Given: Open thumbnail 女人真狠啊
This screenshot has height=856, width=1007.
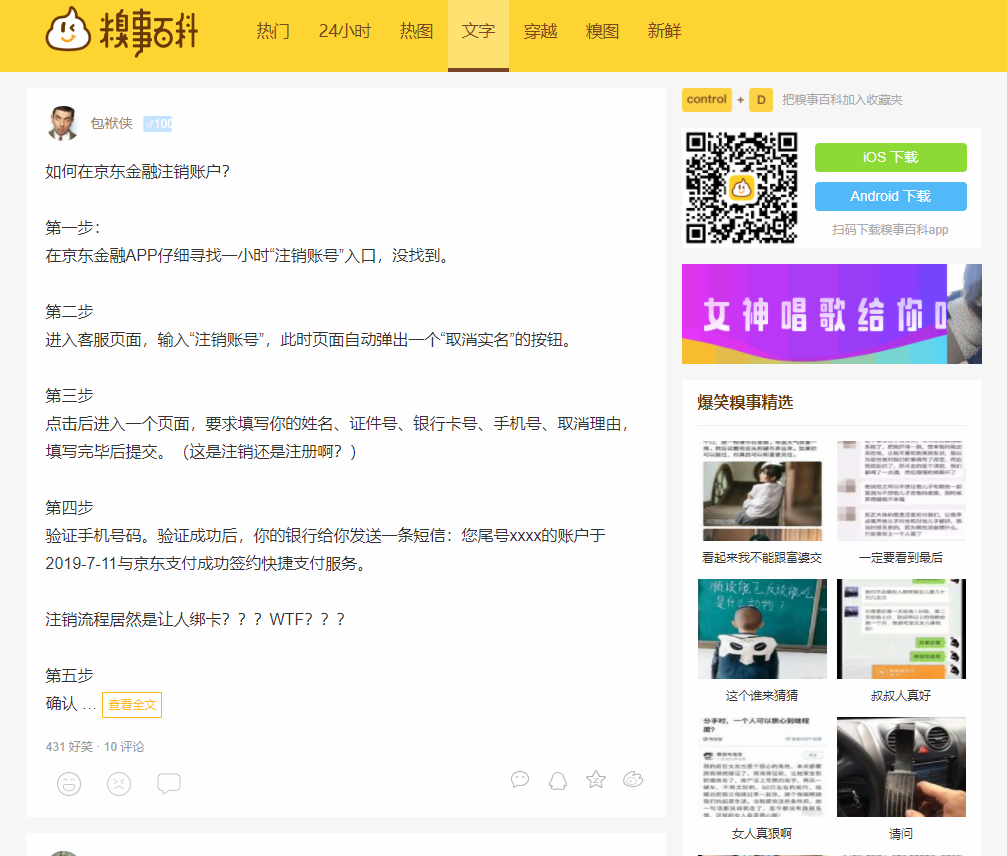Looking at the screenshot, I should pos(762,767).
